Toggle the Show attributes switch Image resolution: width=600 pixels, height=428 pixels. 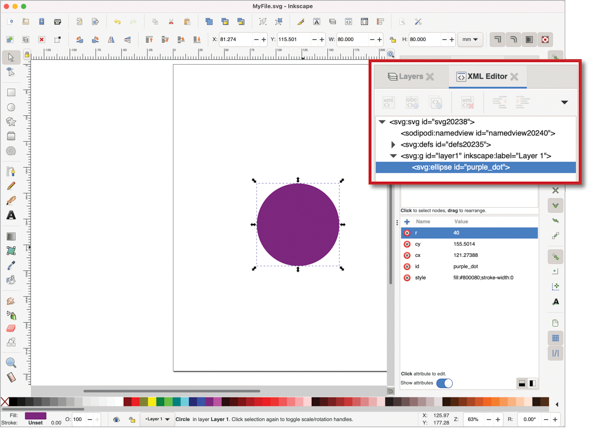point(444,383)
